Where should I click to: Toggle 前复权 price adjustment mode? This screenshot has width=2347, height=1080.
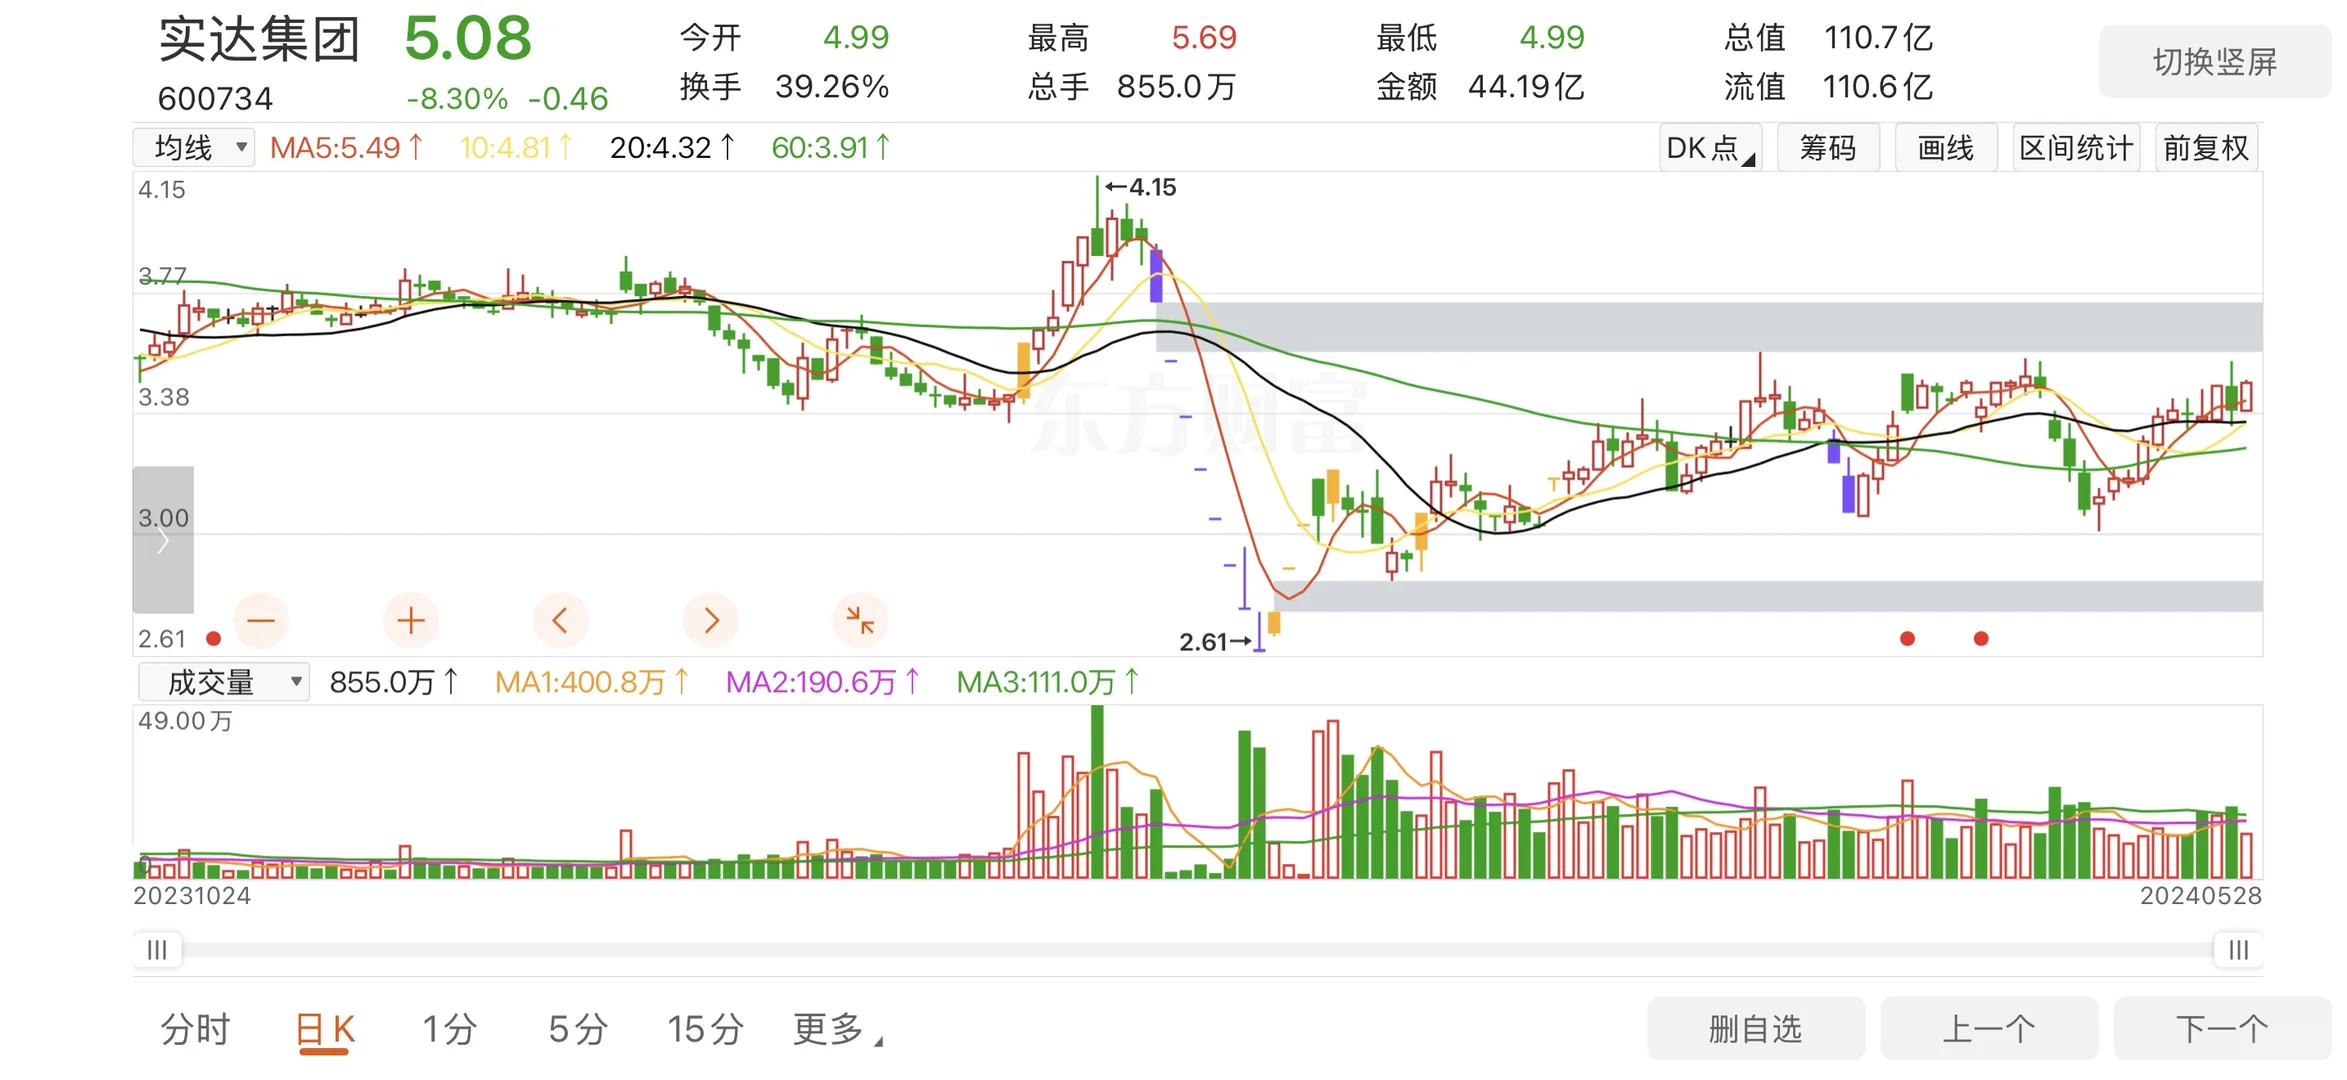(2205, 148)
